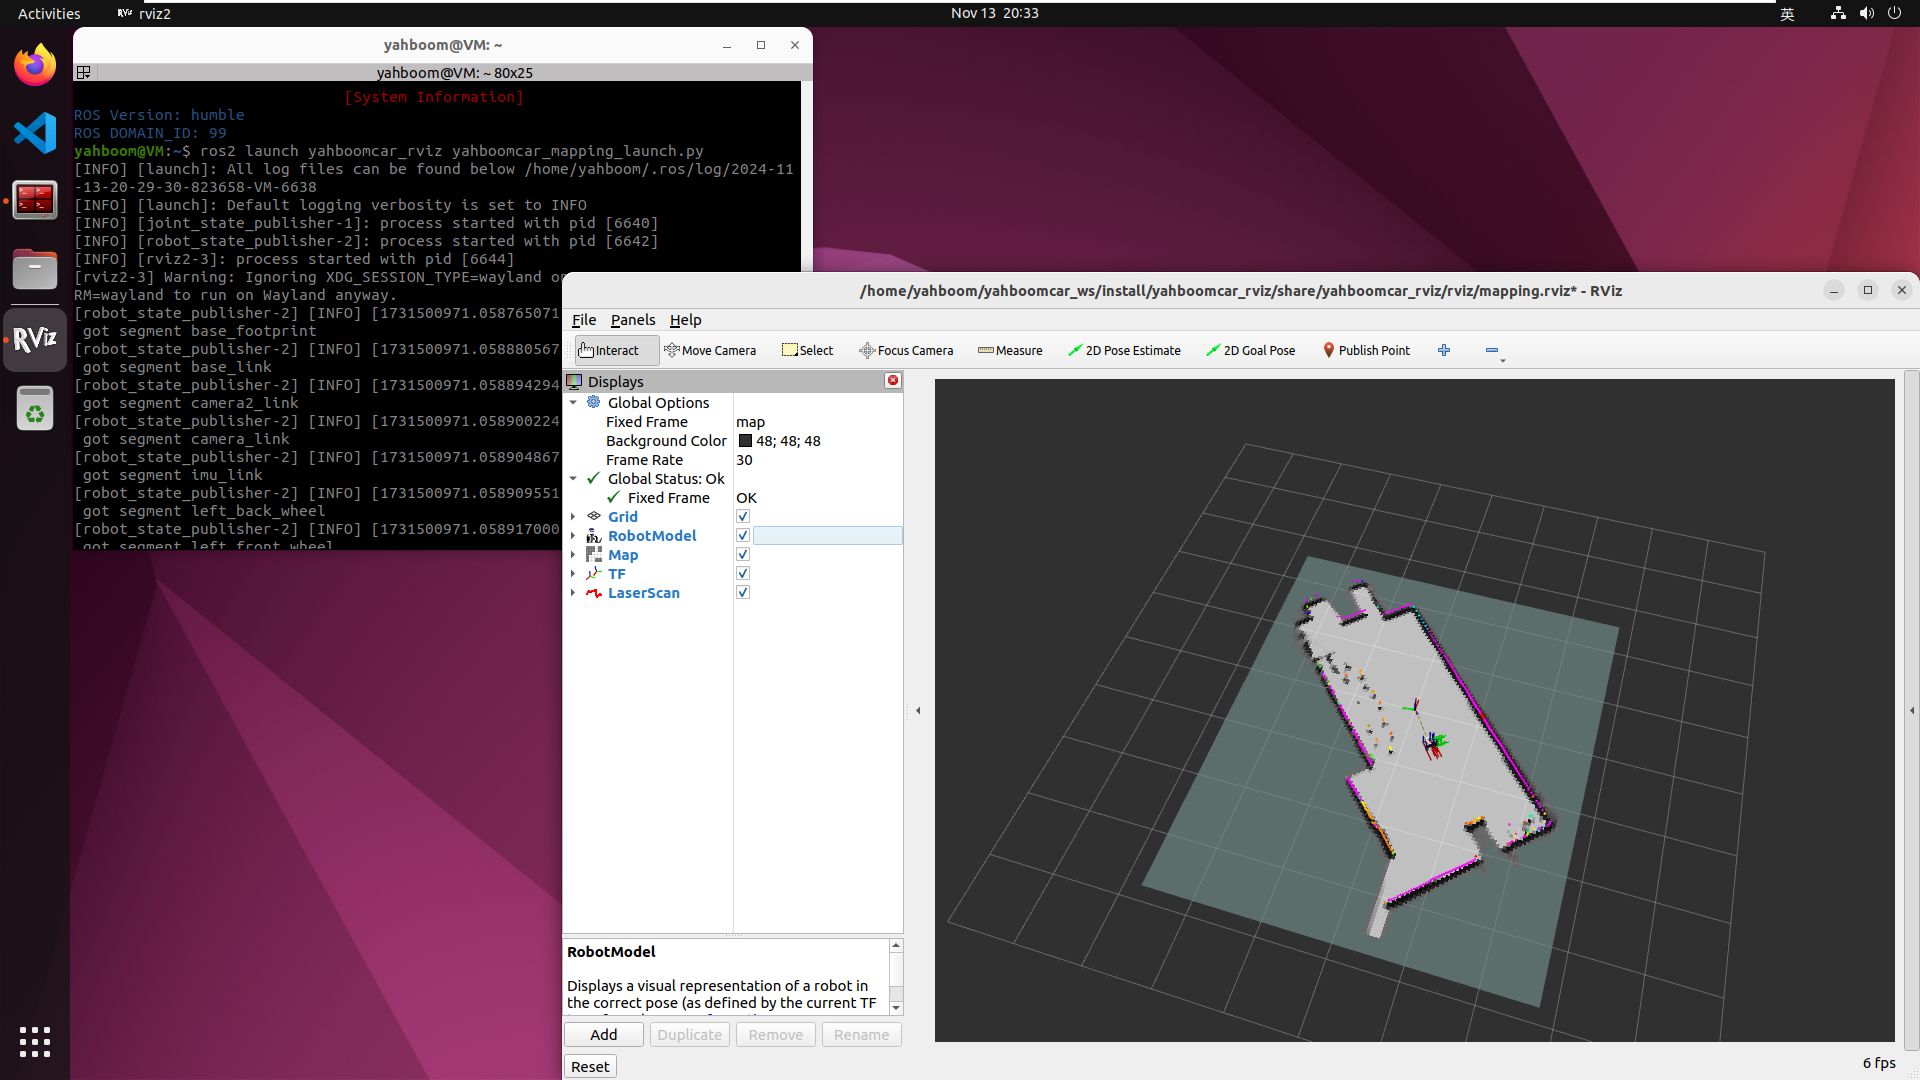Activate the Move Camera tool

(710, 350)
